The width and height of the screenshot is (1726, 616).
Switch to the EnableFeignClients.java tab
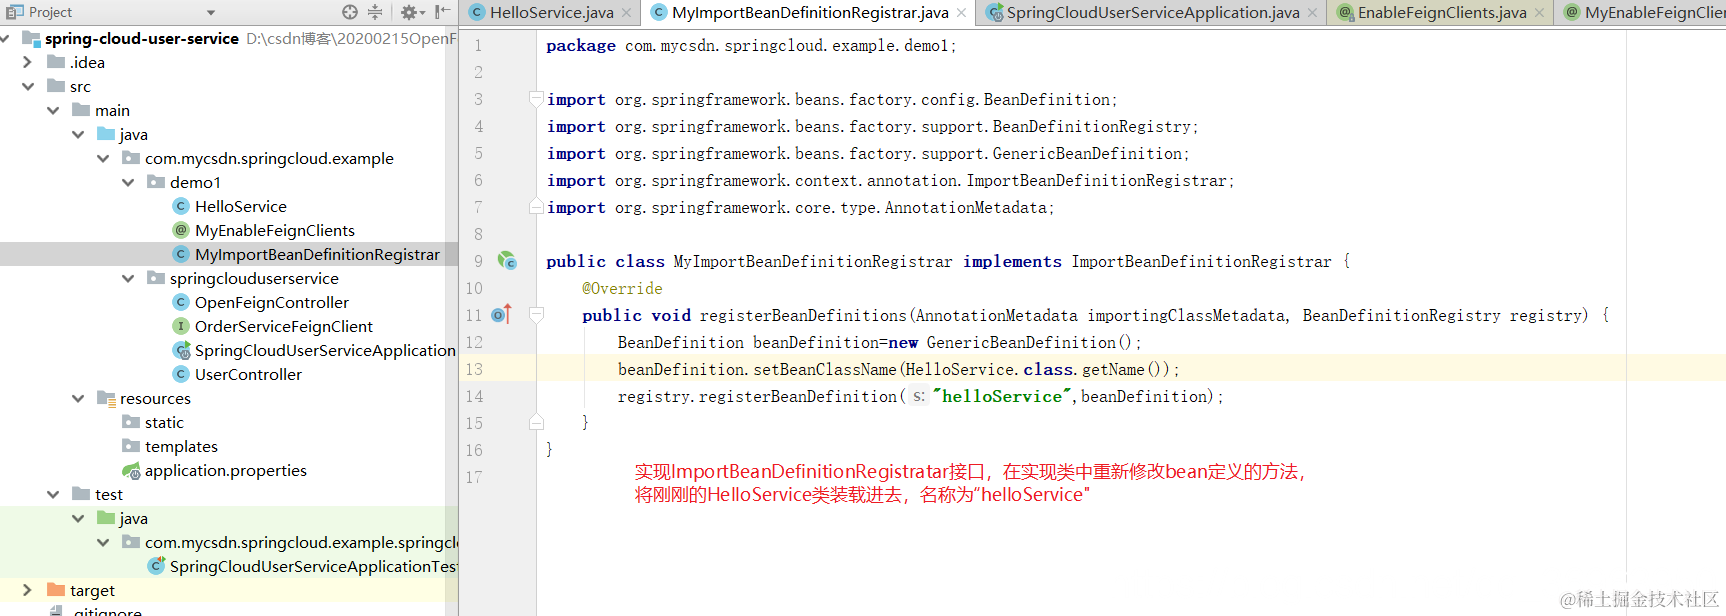(1441, 12)
